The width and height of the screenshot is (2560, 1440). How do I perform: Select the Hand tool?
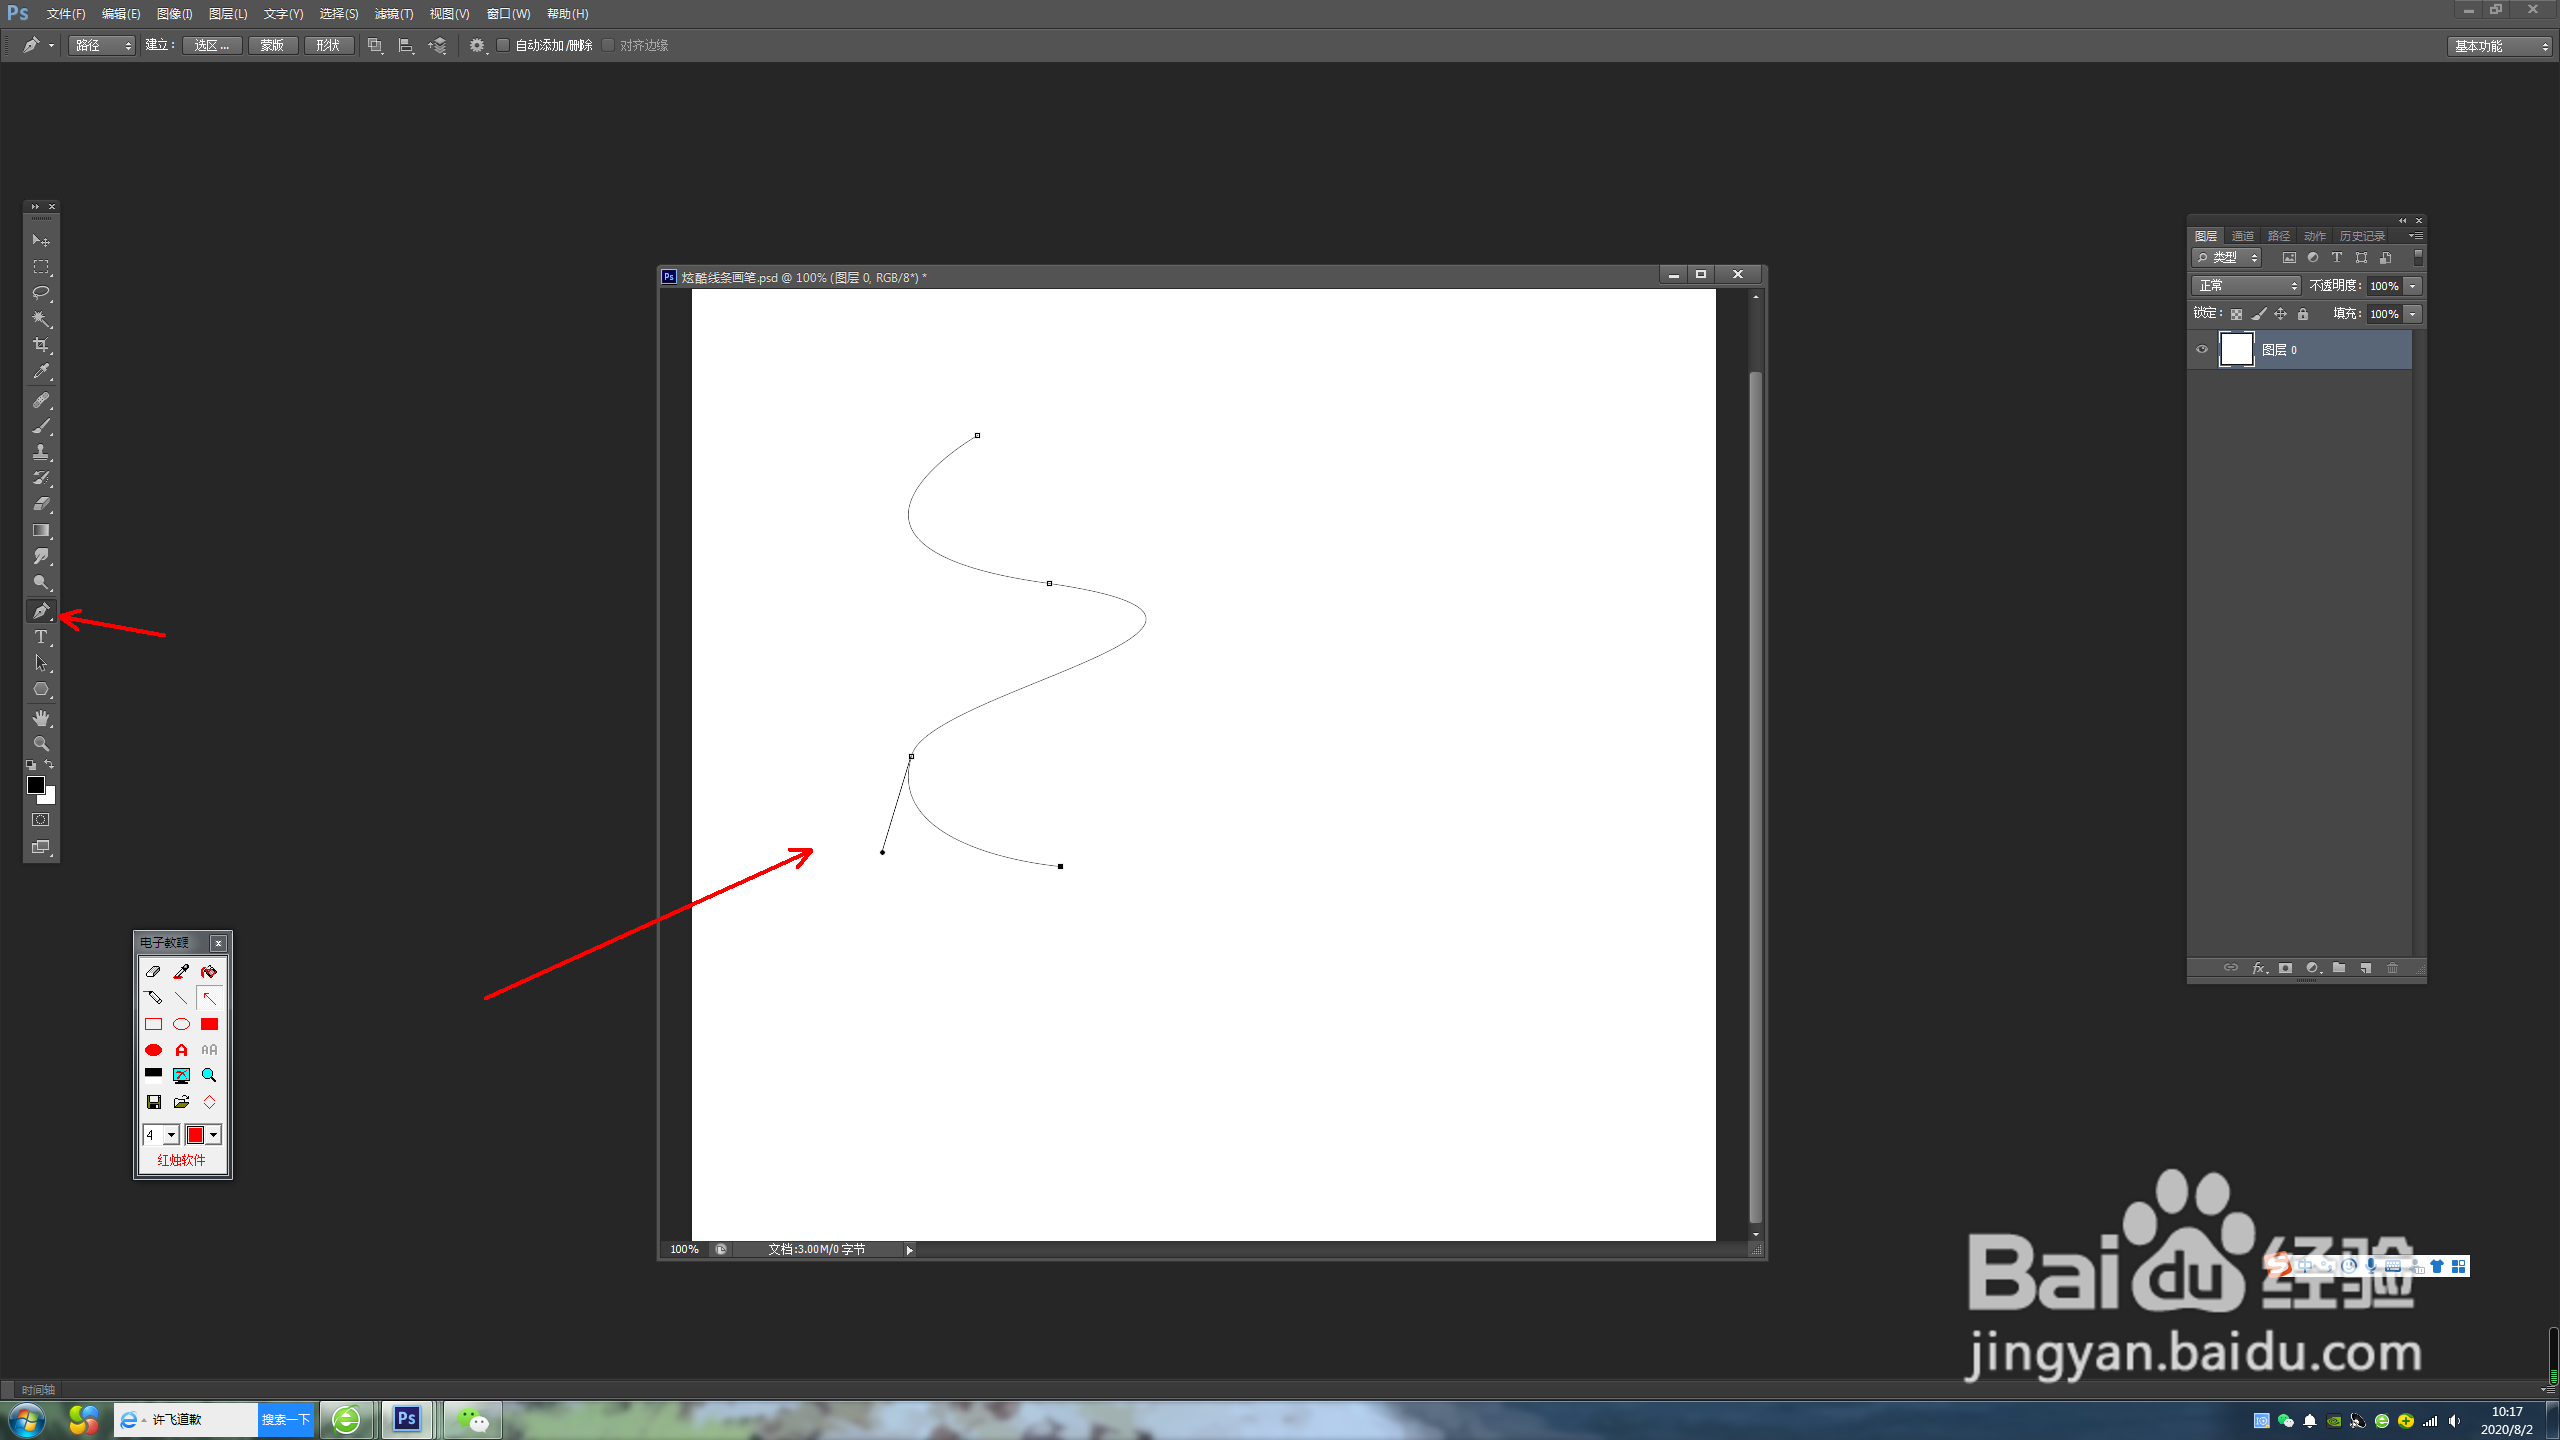point(41,718)
